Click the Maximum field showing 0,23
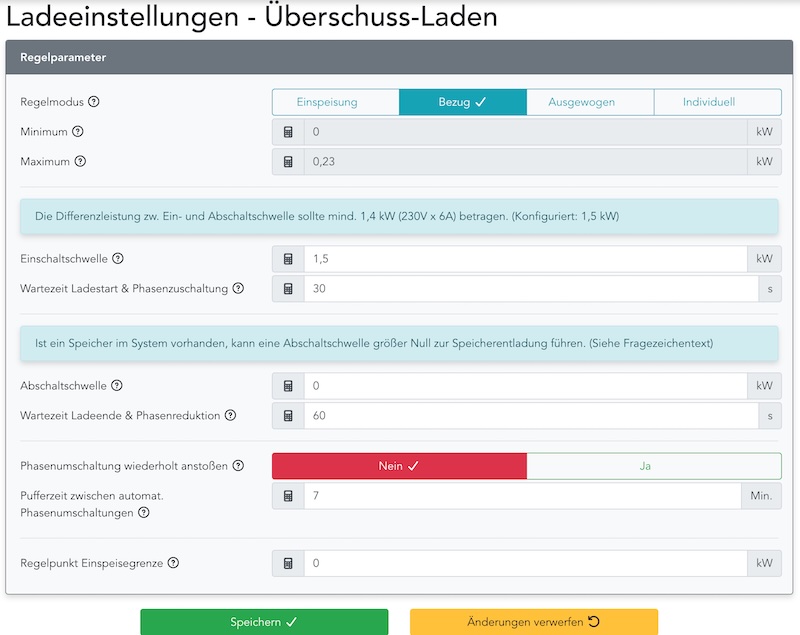 [526, 162]
